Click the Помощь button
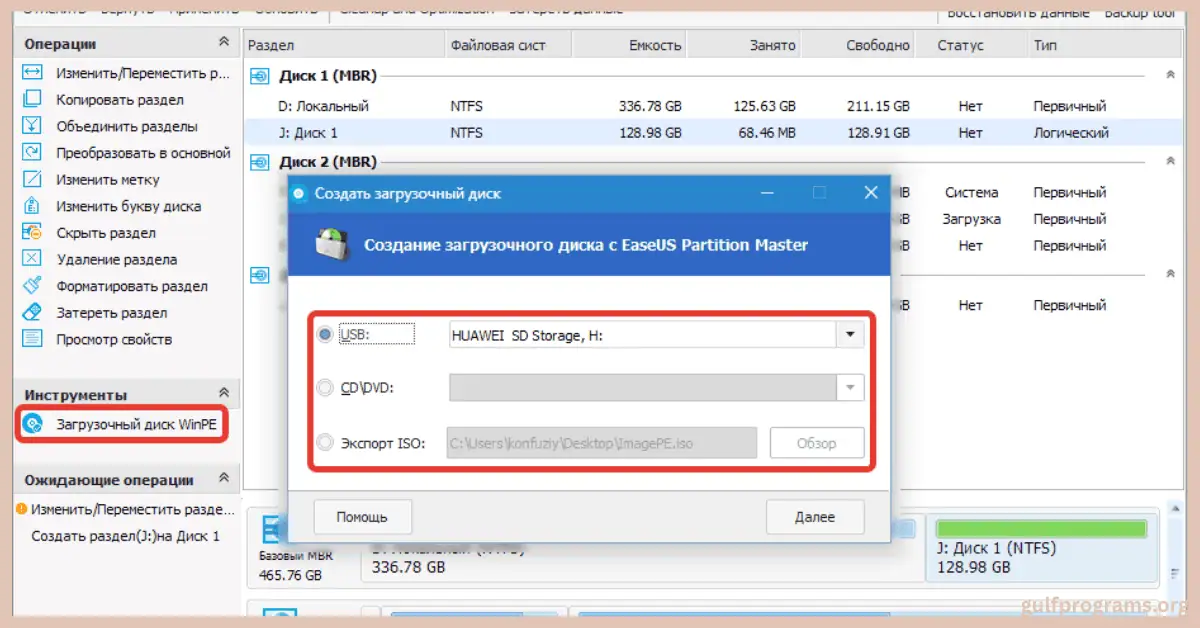This screenshot has width=1200, height=628. (362, 516)
